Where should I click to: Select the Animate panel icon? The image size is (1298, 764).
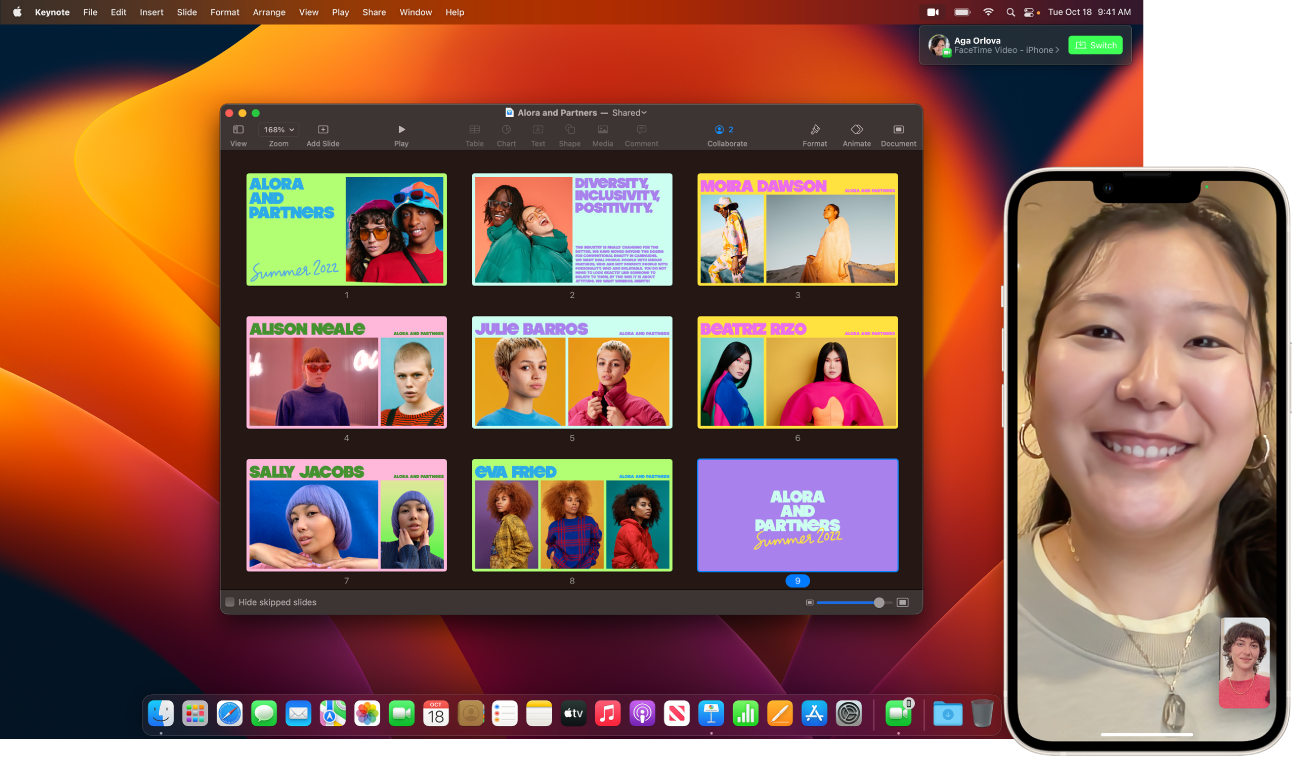pos(856,131)
